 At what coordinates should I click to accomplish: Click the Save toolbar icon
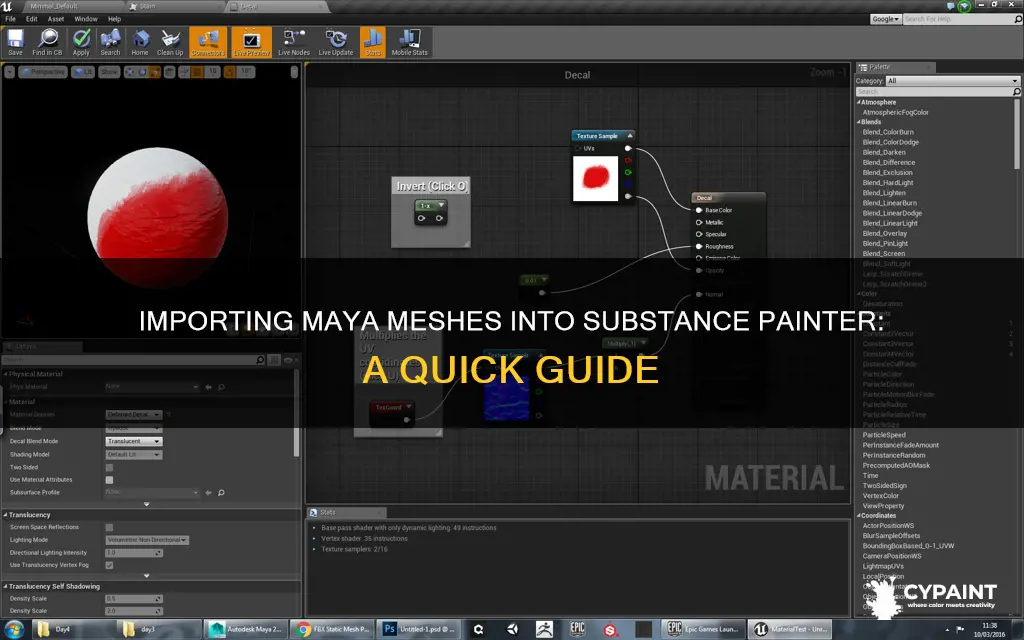tap(15, 42)
